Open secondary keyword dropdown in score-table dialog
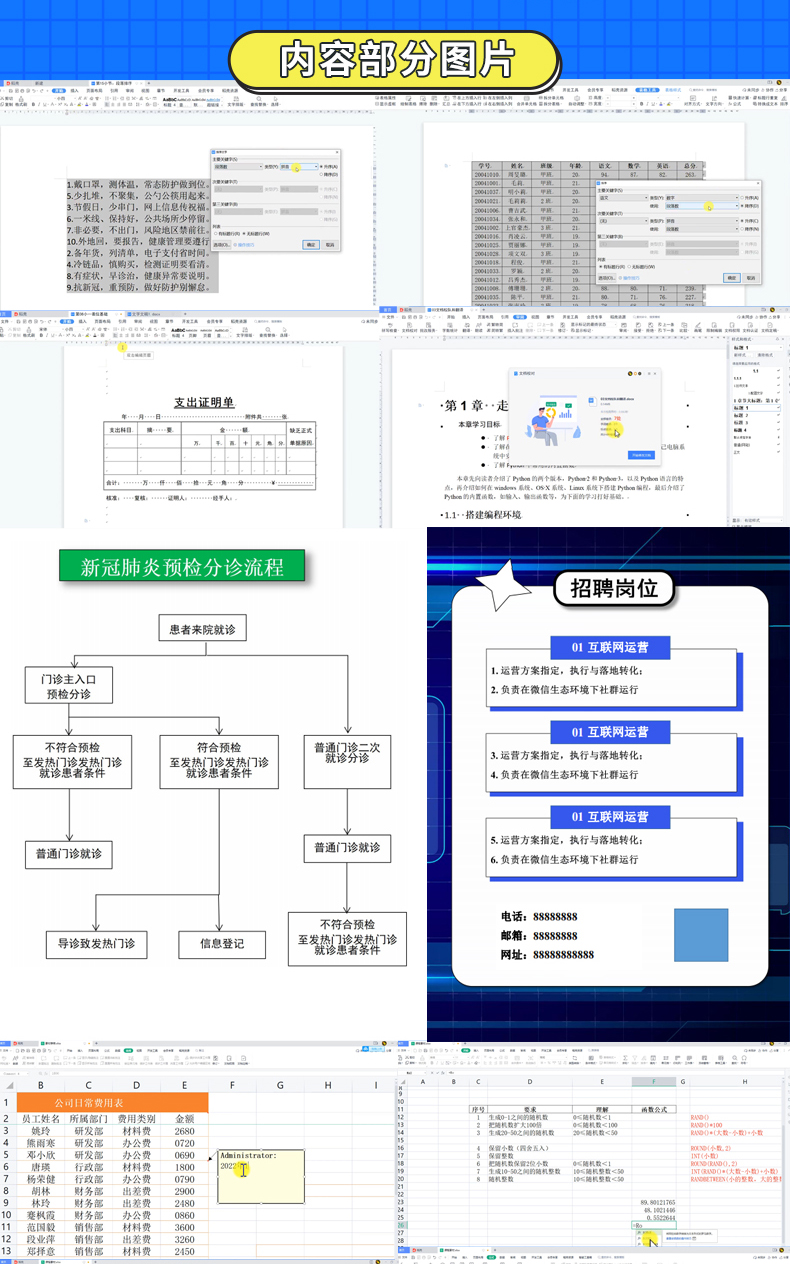790x1264 pixels. [x=624, y=221]
